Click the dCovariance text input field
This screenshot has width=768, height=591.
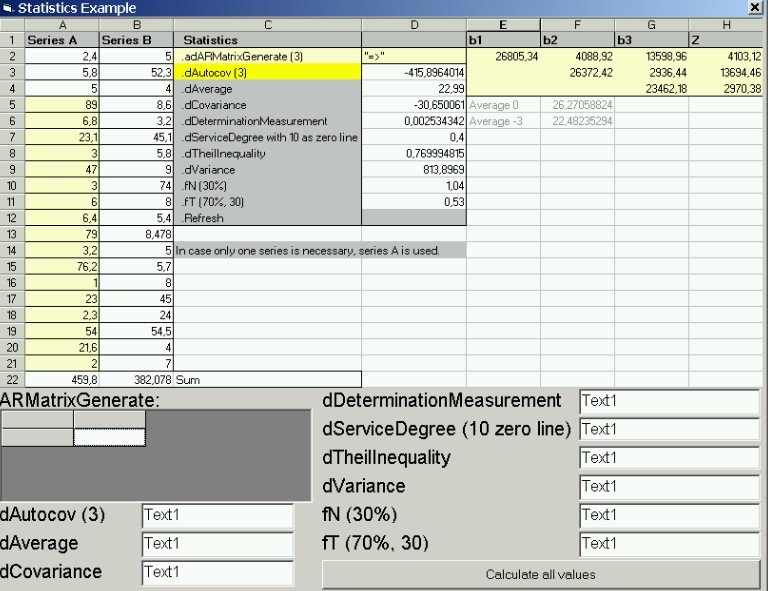217,572
